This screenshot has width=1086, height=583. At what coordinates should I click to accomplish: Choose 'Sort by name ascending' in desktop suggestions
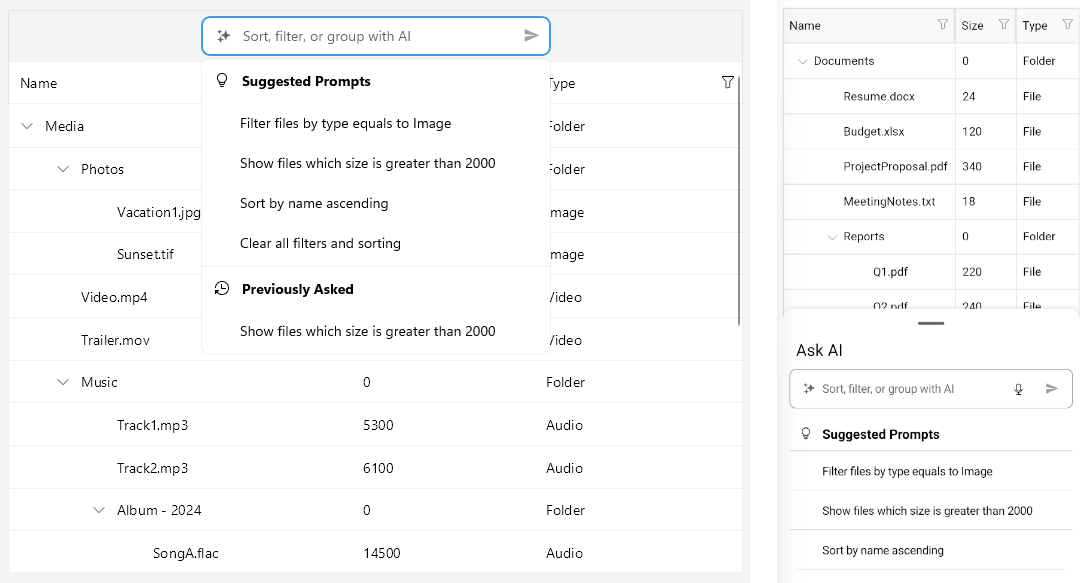click(x=314, y=203)
